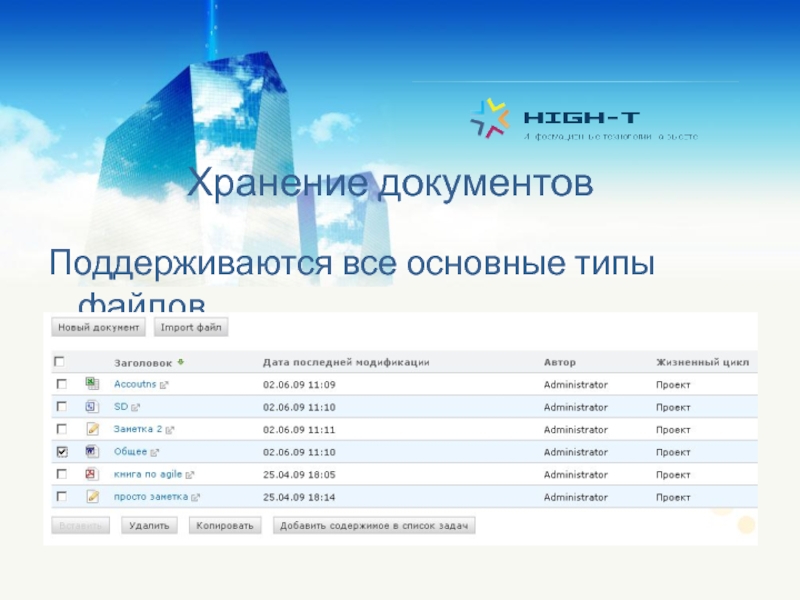Check the box for the SD row
800x600 pixels.
click(62, 406)
